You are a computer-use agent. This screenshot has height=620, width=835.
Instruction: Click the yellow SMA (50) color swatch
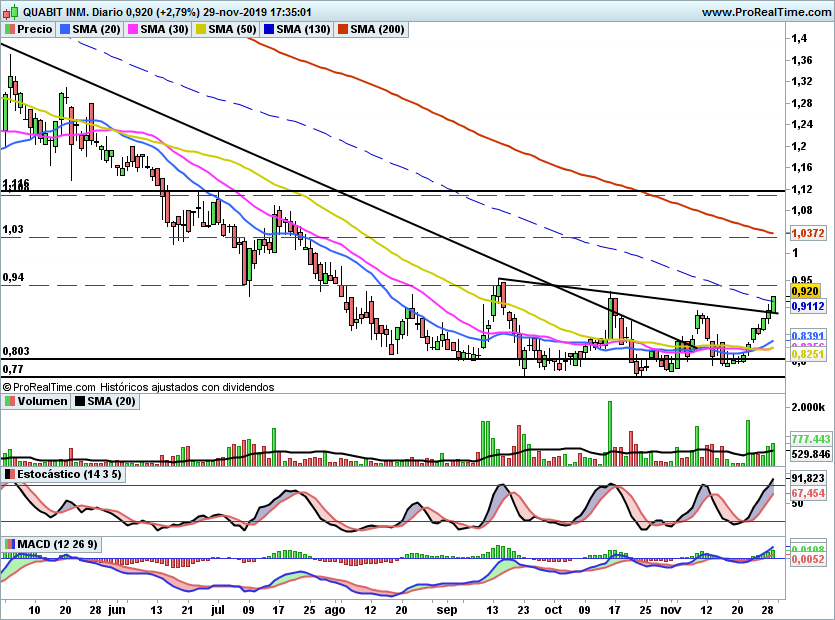click(201, 29)
